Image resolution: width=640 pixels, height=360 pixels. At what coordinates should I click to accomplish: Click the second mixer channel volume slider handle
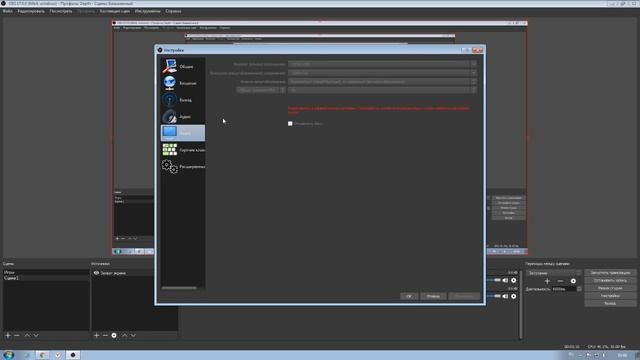coord(497,296)
